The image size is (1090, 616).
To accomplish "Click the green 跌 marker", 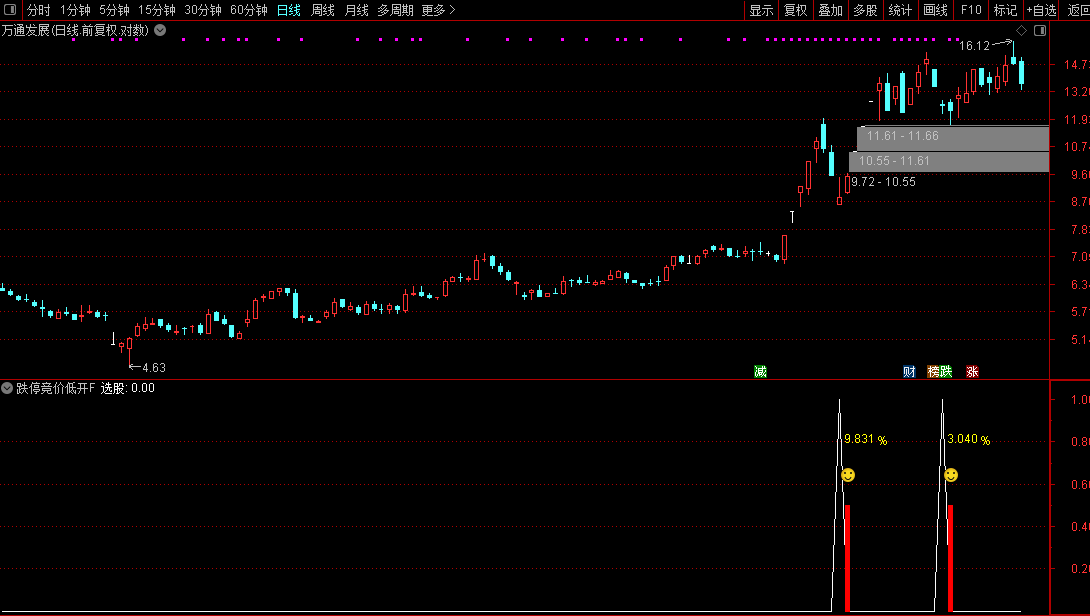I will tap(946, 371).
